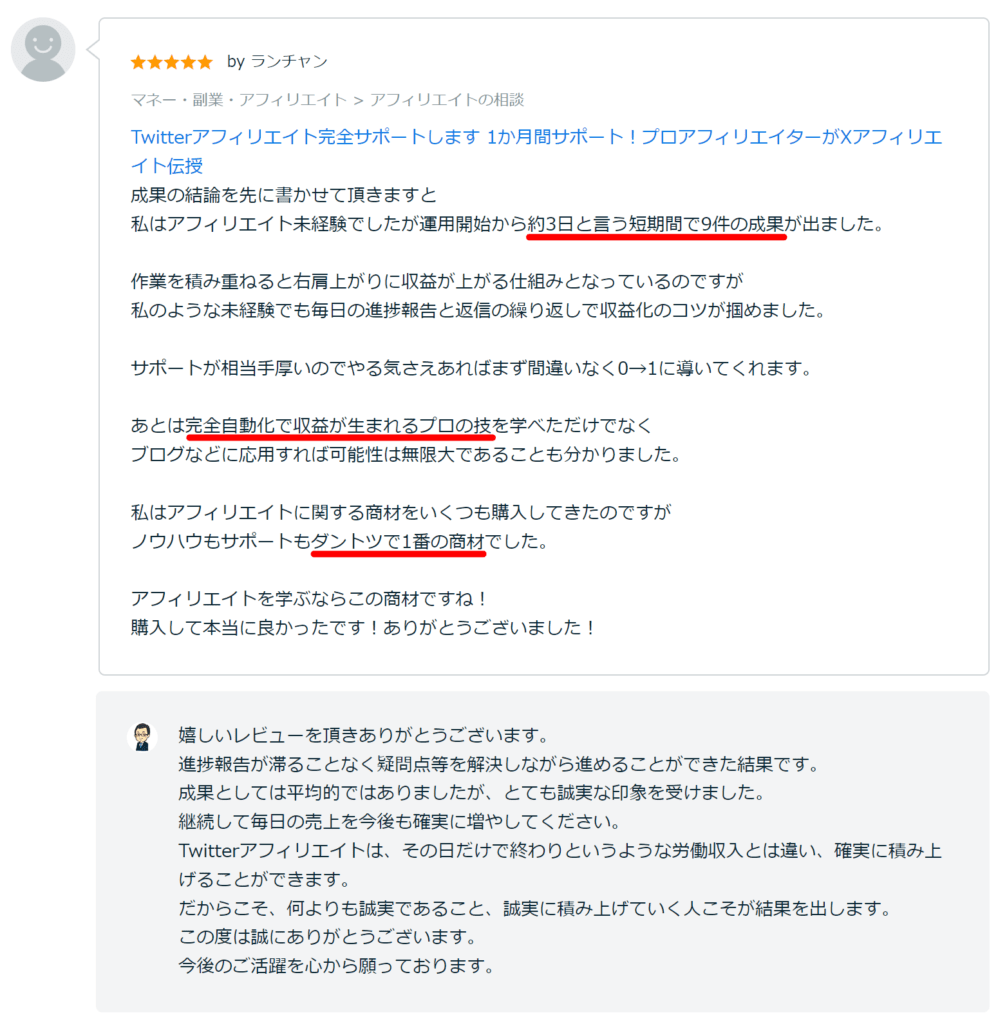Select the middle star in the rating row

coord(172,61)
